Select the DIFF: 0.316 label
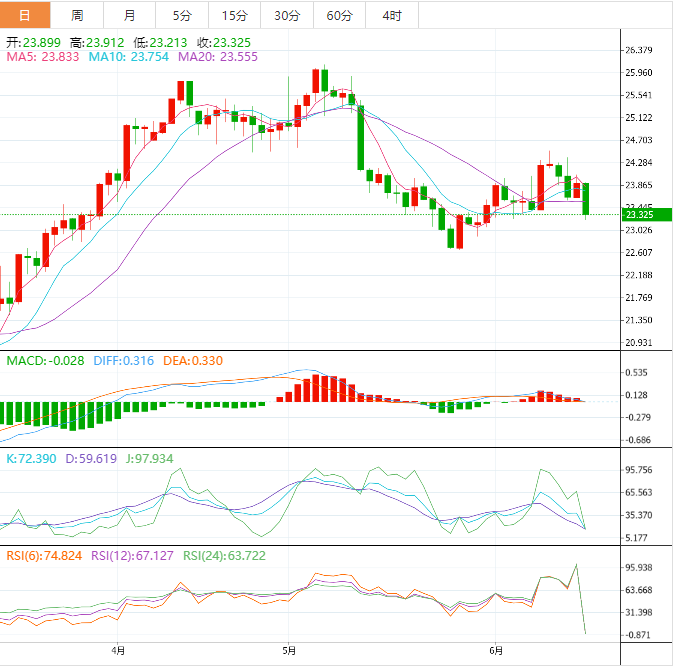The width and height of the screenshot is (674, 668). (125, 360)
